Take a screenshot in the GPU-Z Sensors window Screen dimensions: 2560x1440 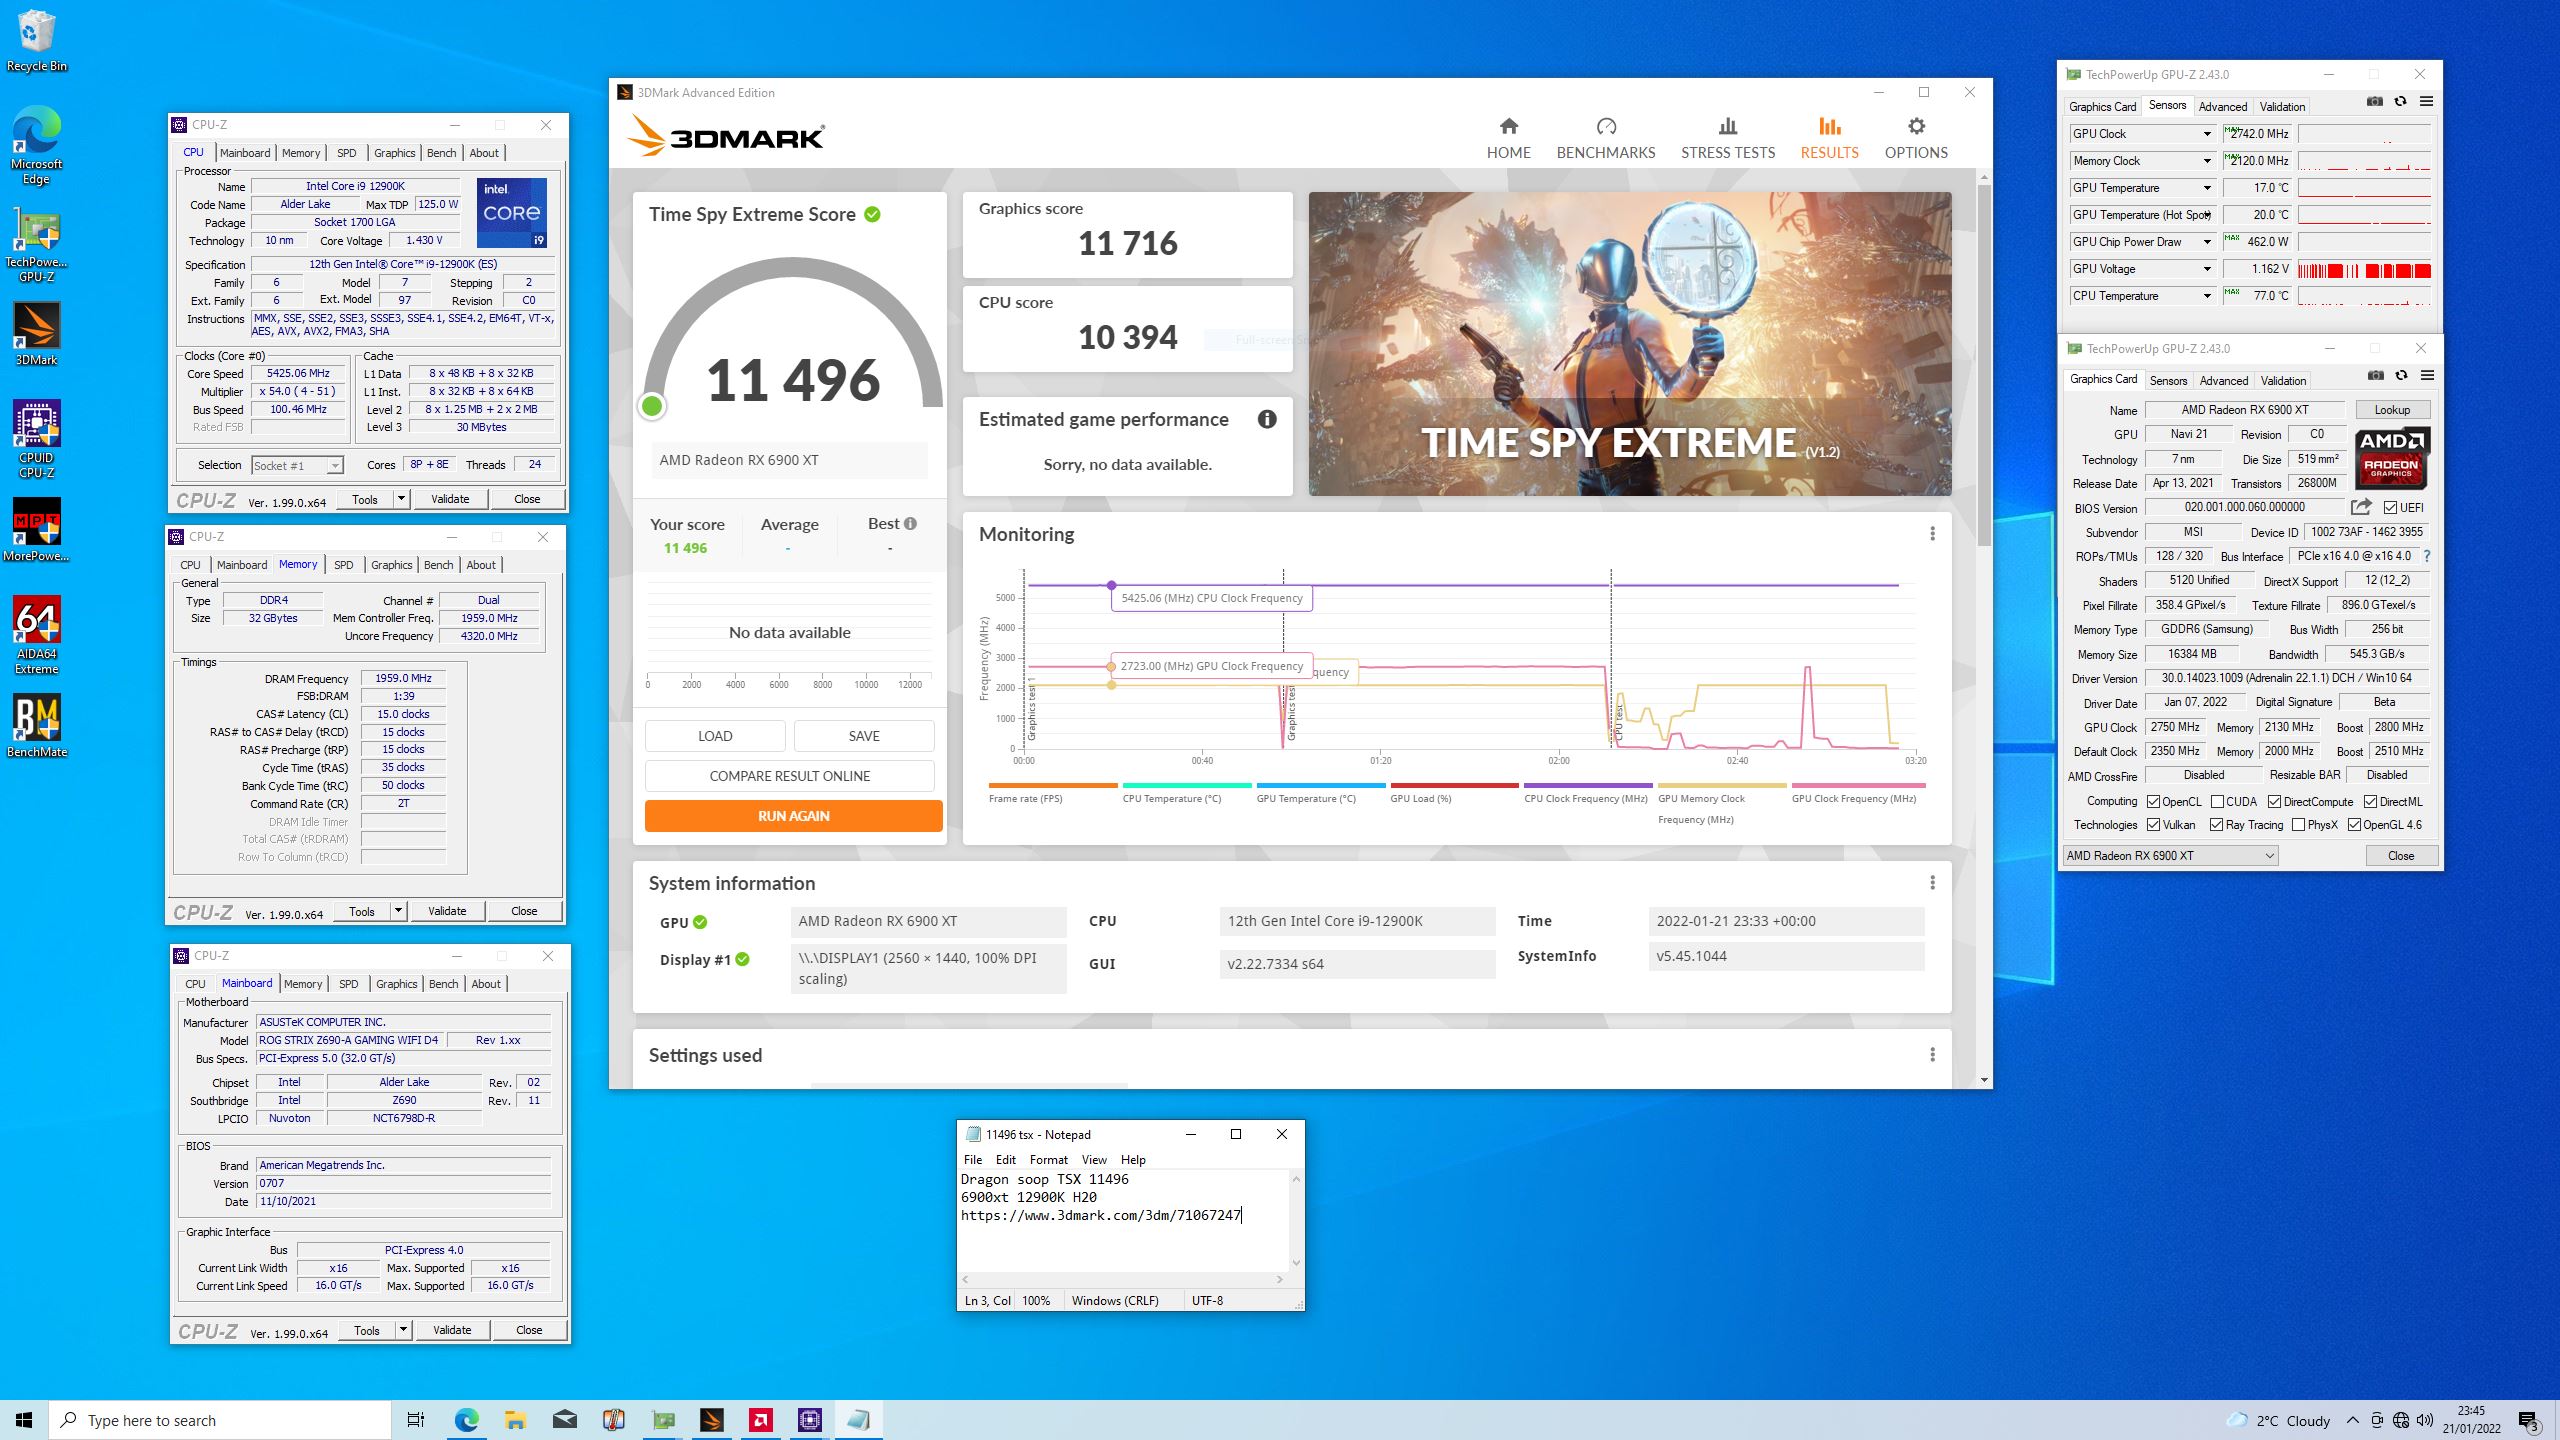[x=2375, y=102]
